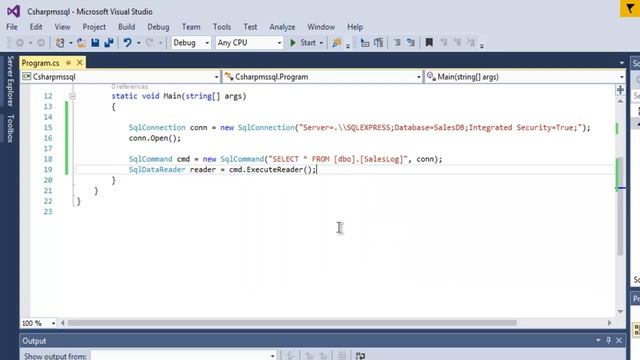Click the Find in Files toolbar icon
This screenshot has height=360, width=640.
click(336, 42)
